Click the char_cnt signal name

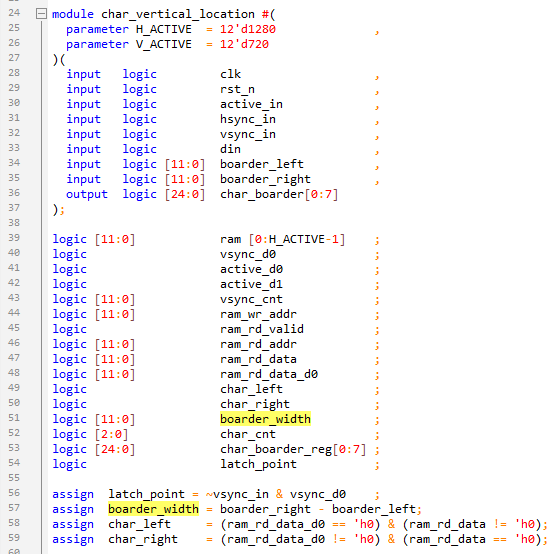coord(248,434)
